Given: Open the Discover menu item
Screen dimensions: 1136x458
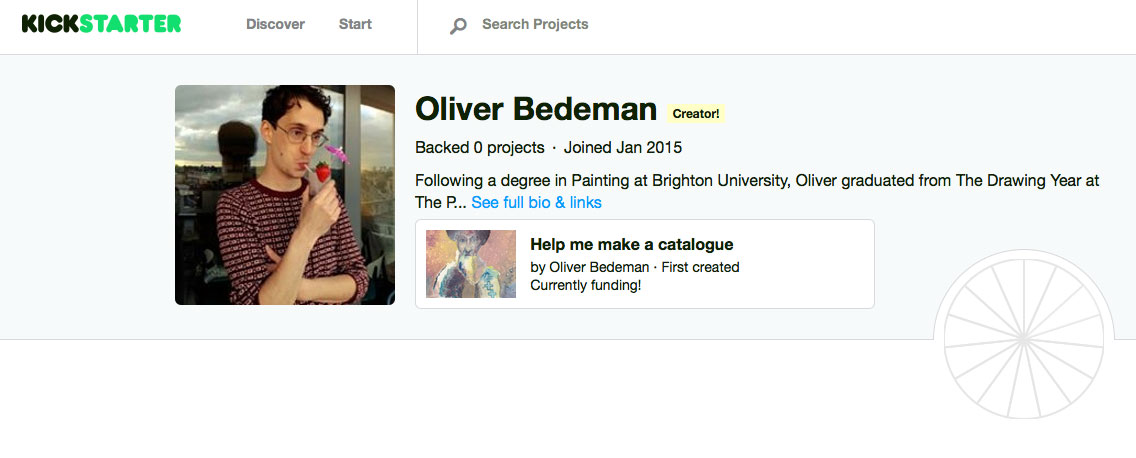Looking at the screenshot, I should click(275, 24).
